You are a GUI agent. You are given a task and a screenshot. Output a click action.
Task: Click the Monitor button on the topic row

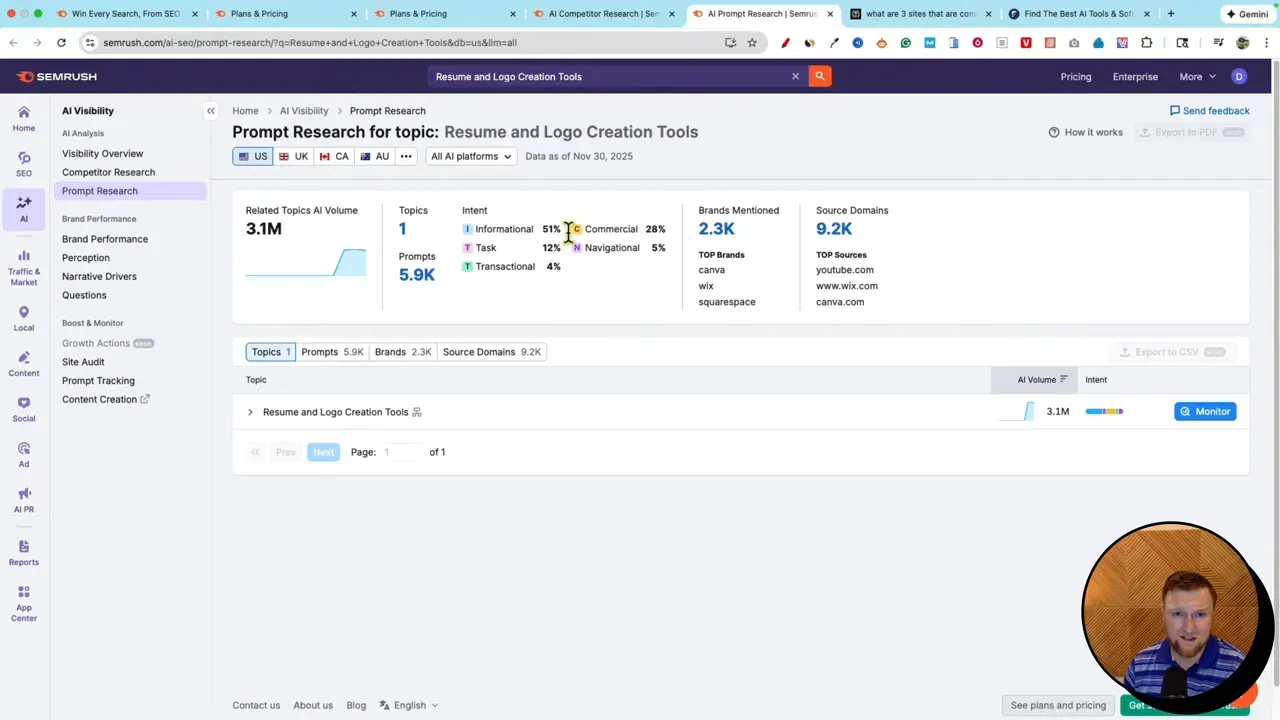point(1205,411)
